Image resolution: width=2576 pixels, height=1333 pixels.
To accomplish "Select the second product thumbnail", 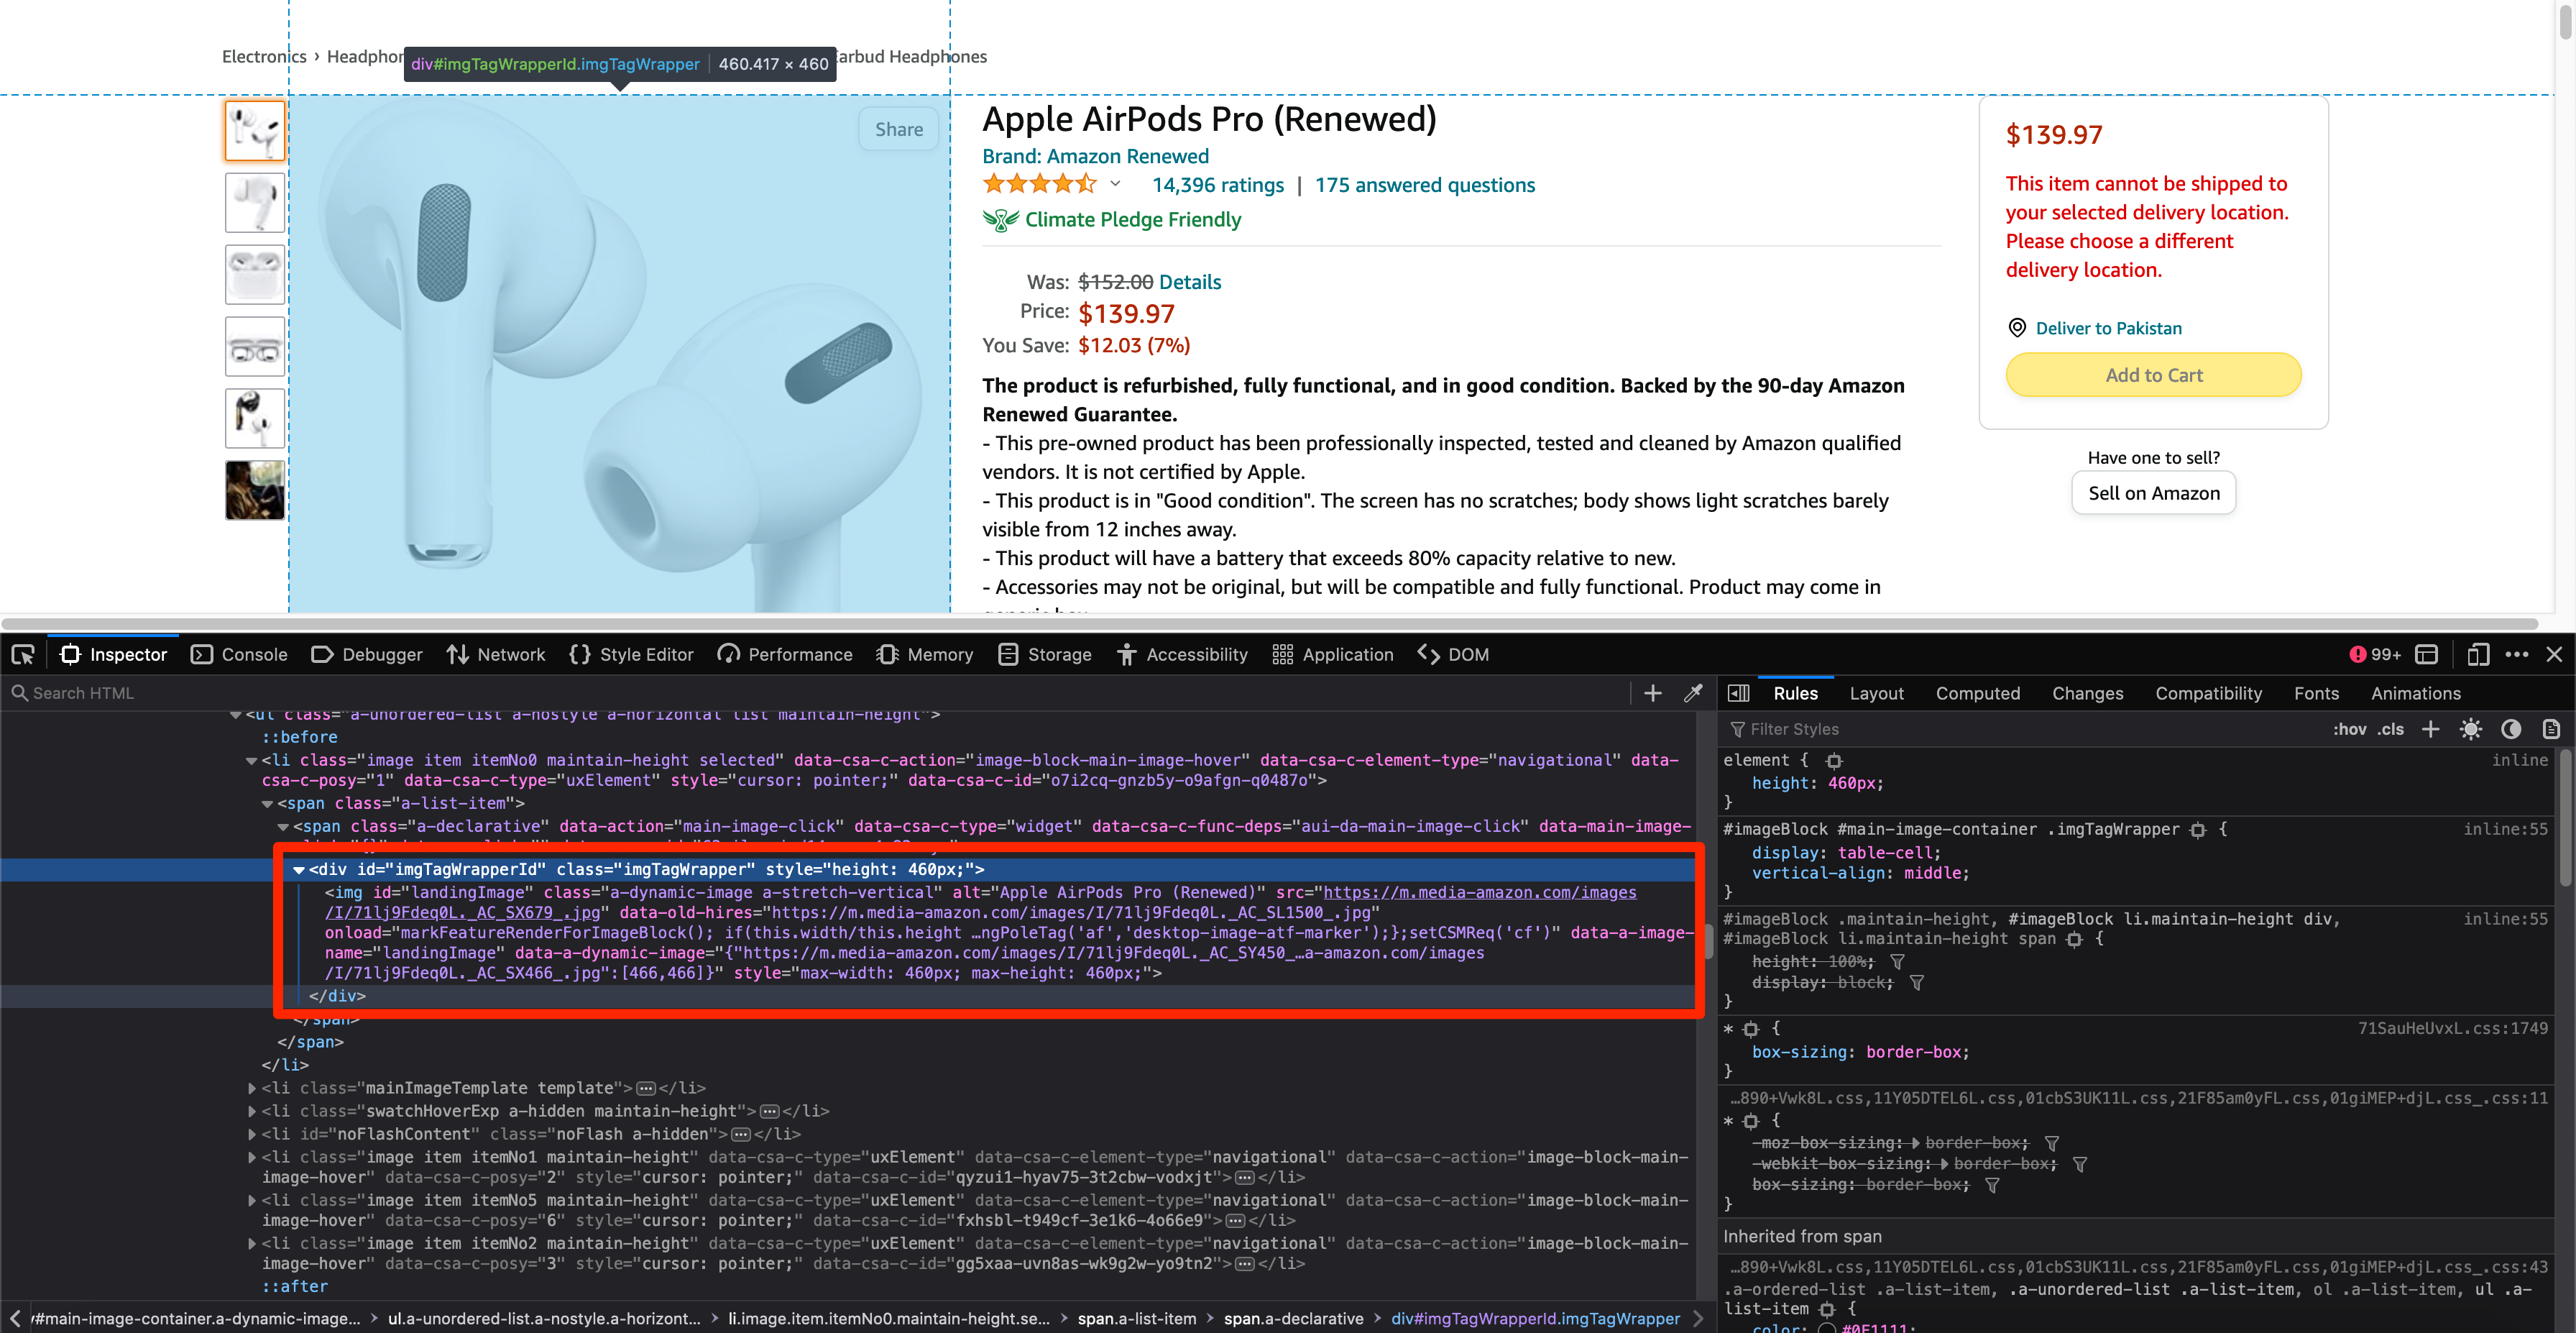I will pyautogui.click(x=254, y=203).
